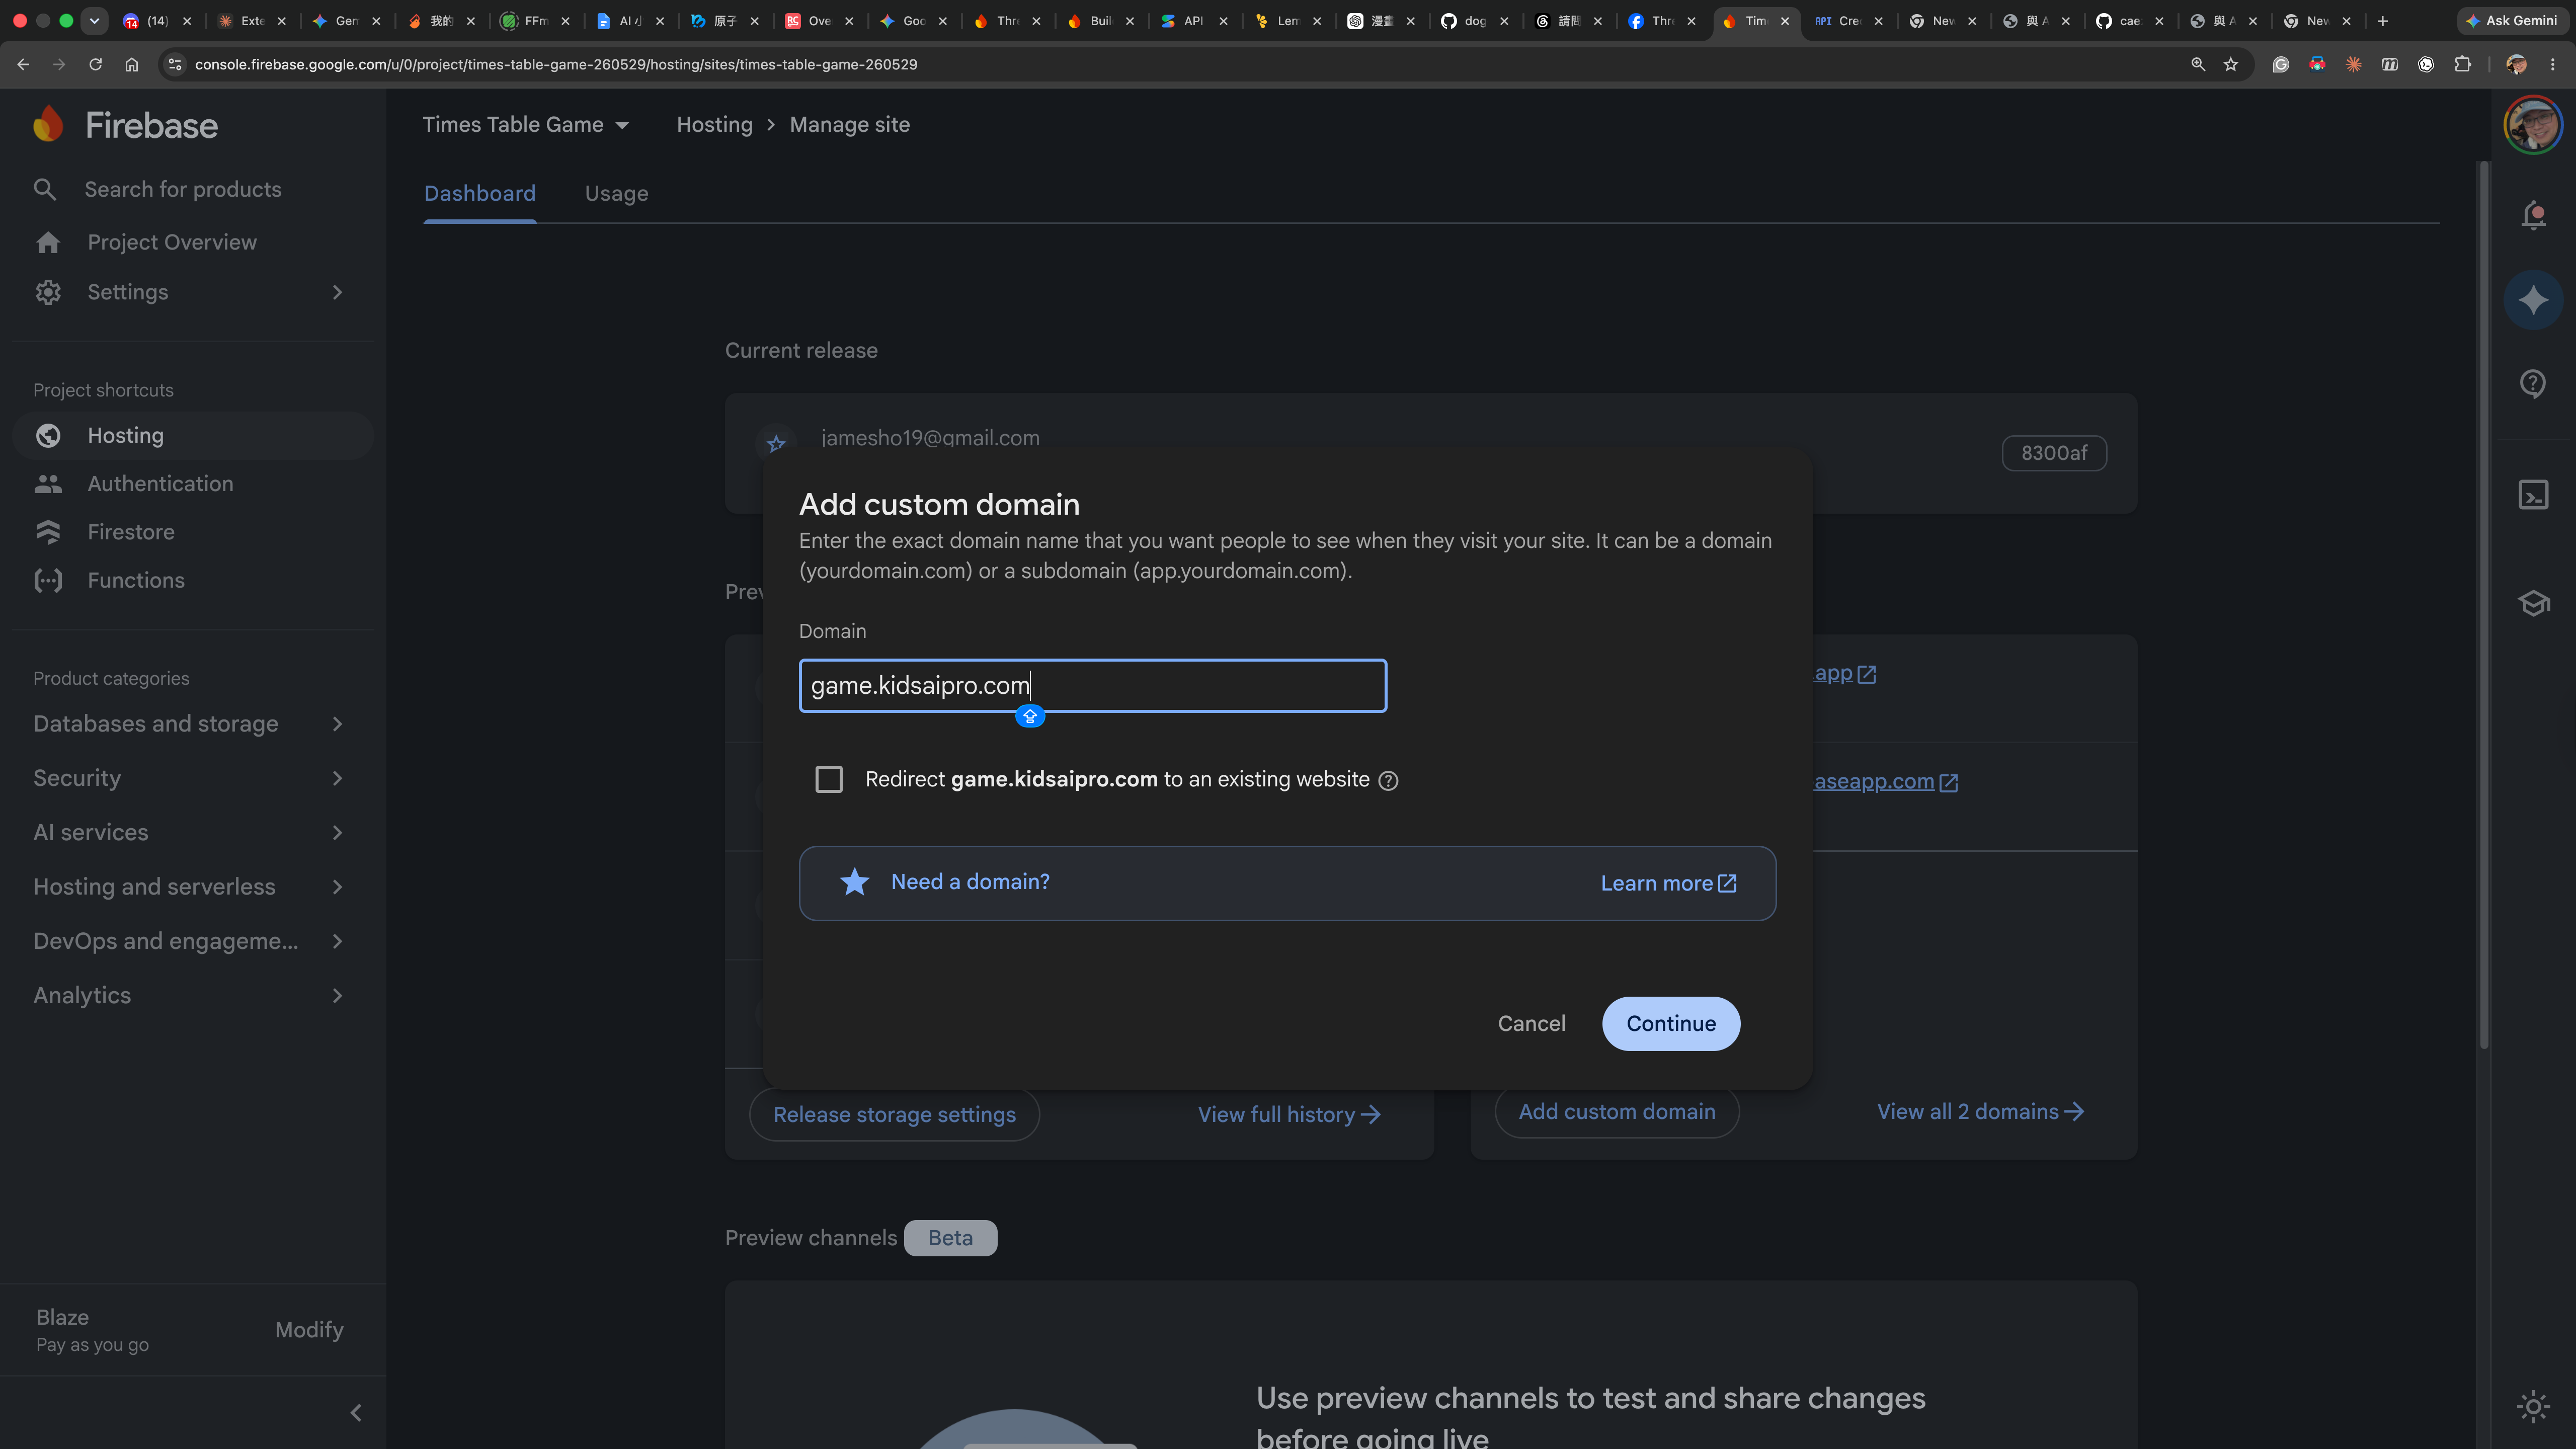Collapse the sidebar with the chevron

click(x=356, y=1413)
